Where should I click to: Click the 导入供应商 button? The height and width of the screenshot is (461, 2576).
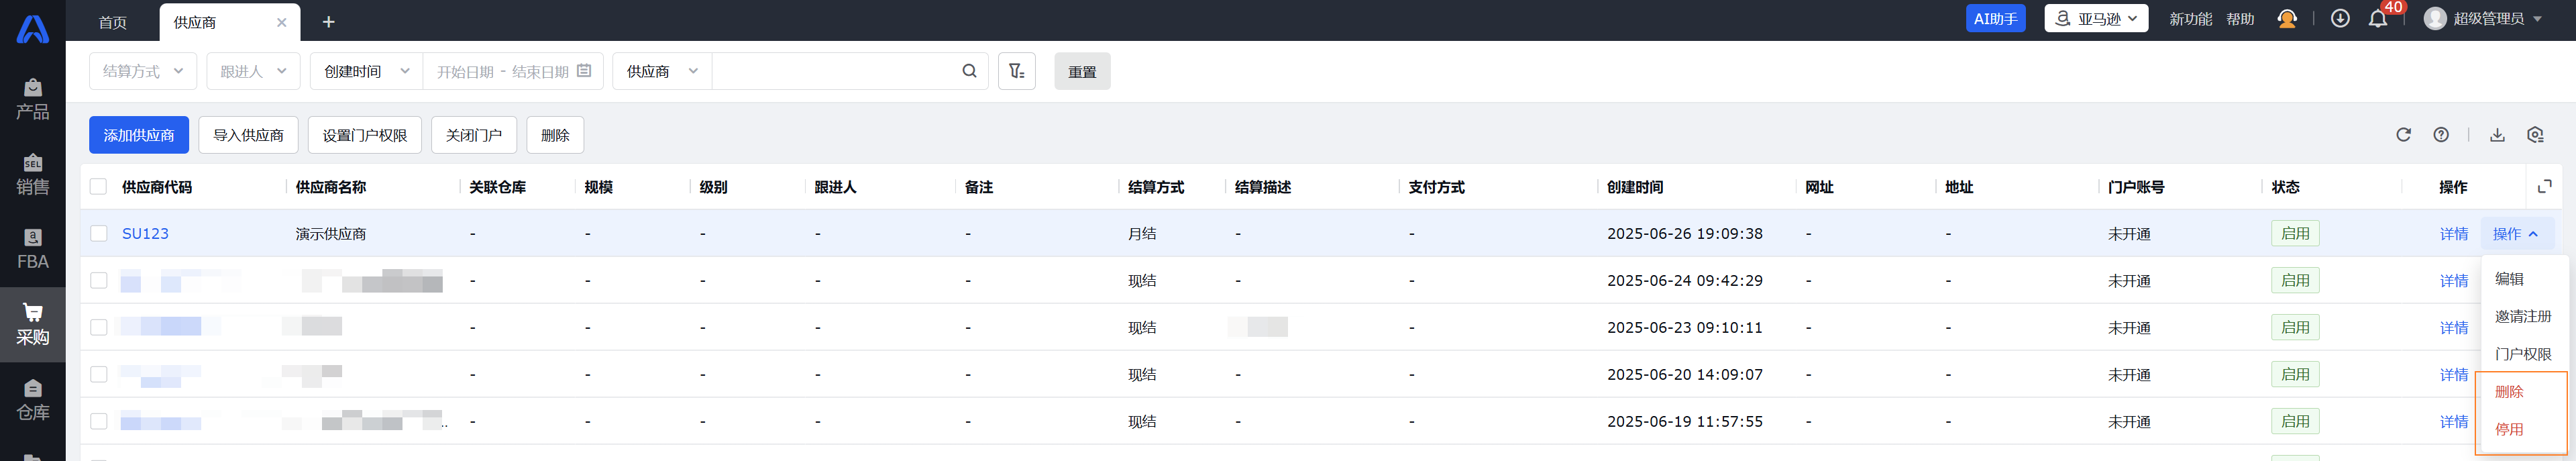tap(248, 135)
